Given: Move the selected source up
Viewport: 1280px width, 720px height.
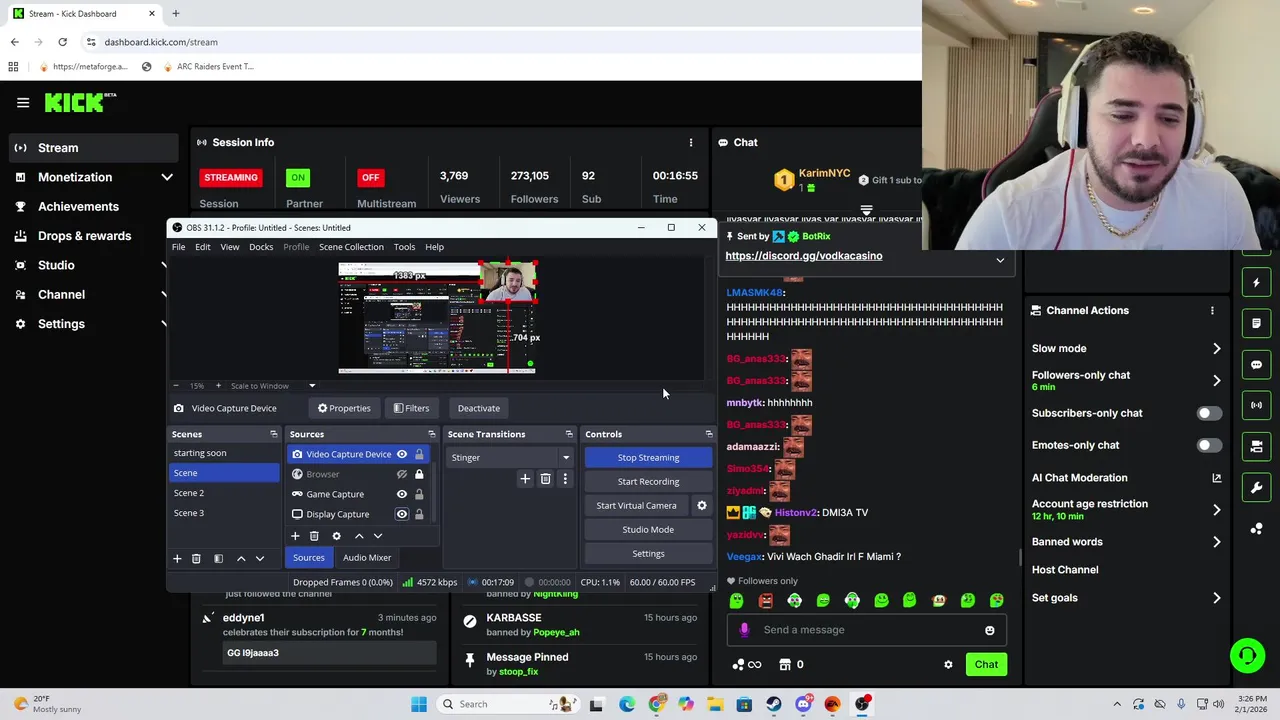Looking at the screenshot, I should (359, 536).
